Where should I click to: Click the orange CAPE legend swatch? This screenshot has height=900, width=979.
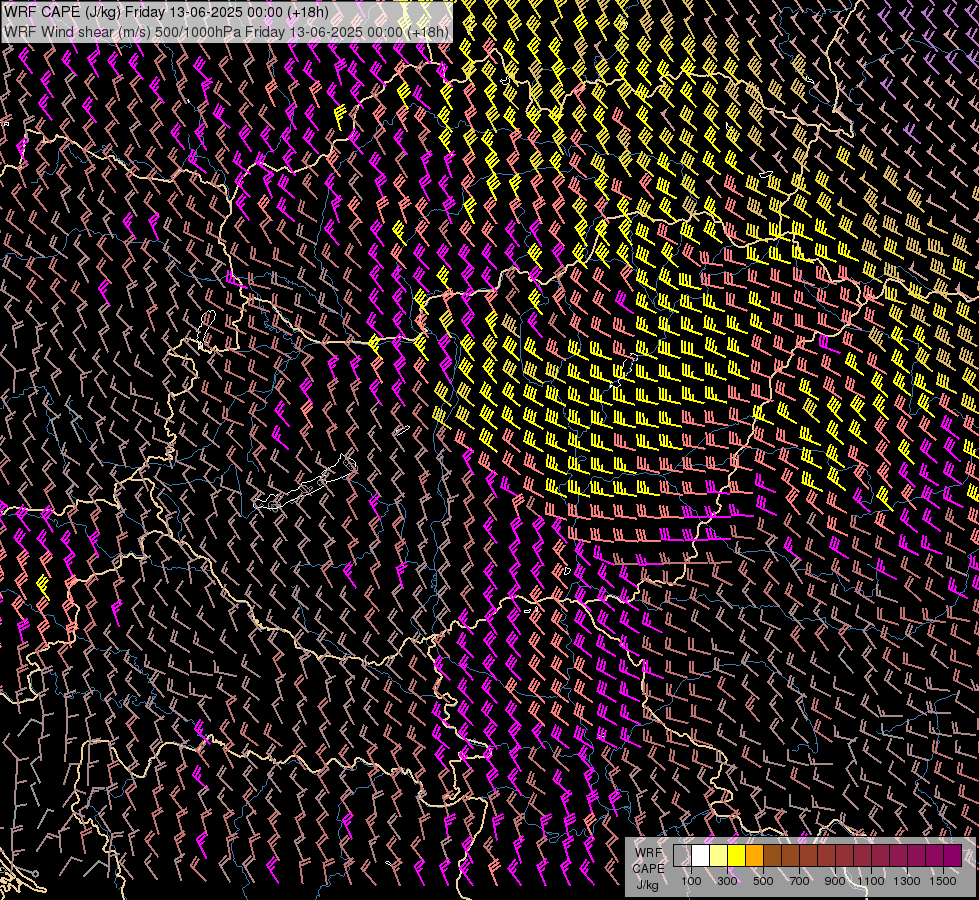754,856
